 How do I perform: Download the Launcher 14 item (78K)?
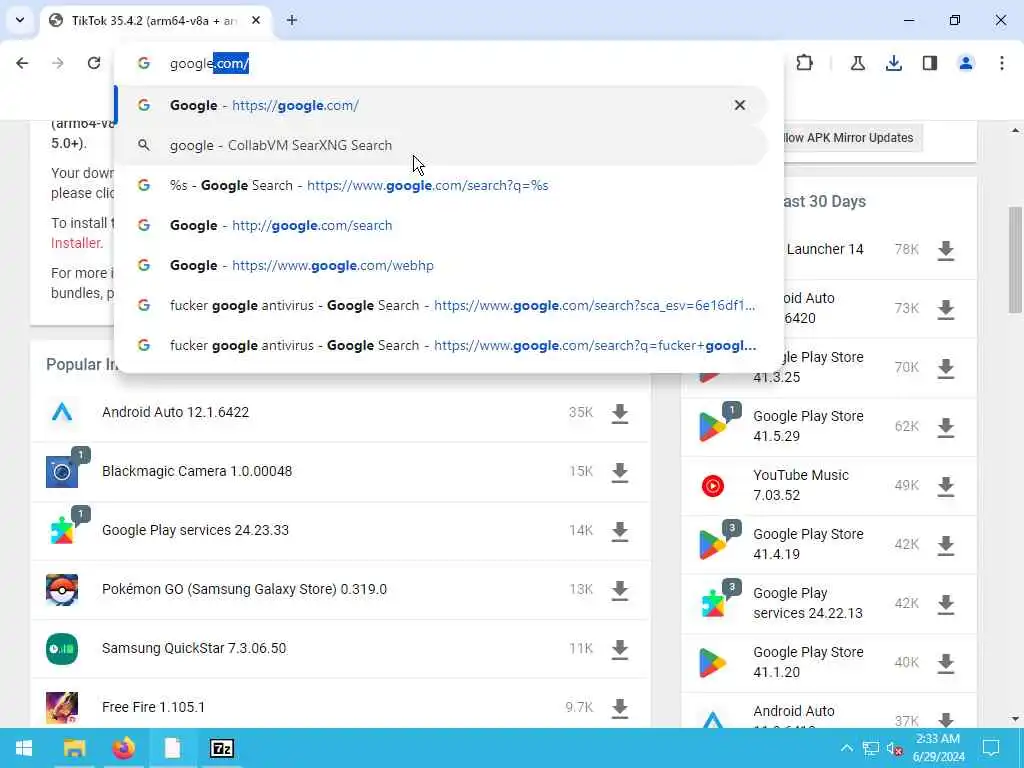pyautogui.click(x=946, y=250)
